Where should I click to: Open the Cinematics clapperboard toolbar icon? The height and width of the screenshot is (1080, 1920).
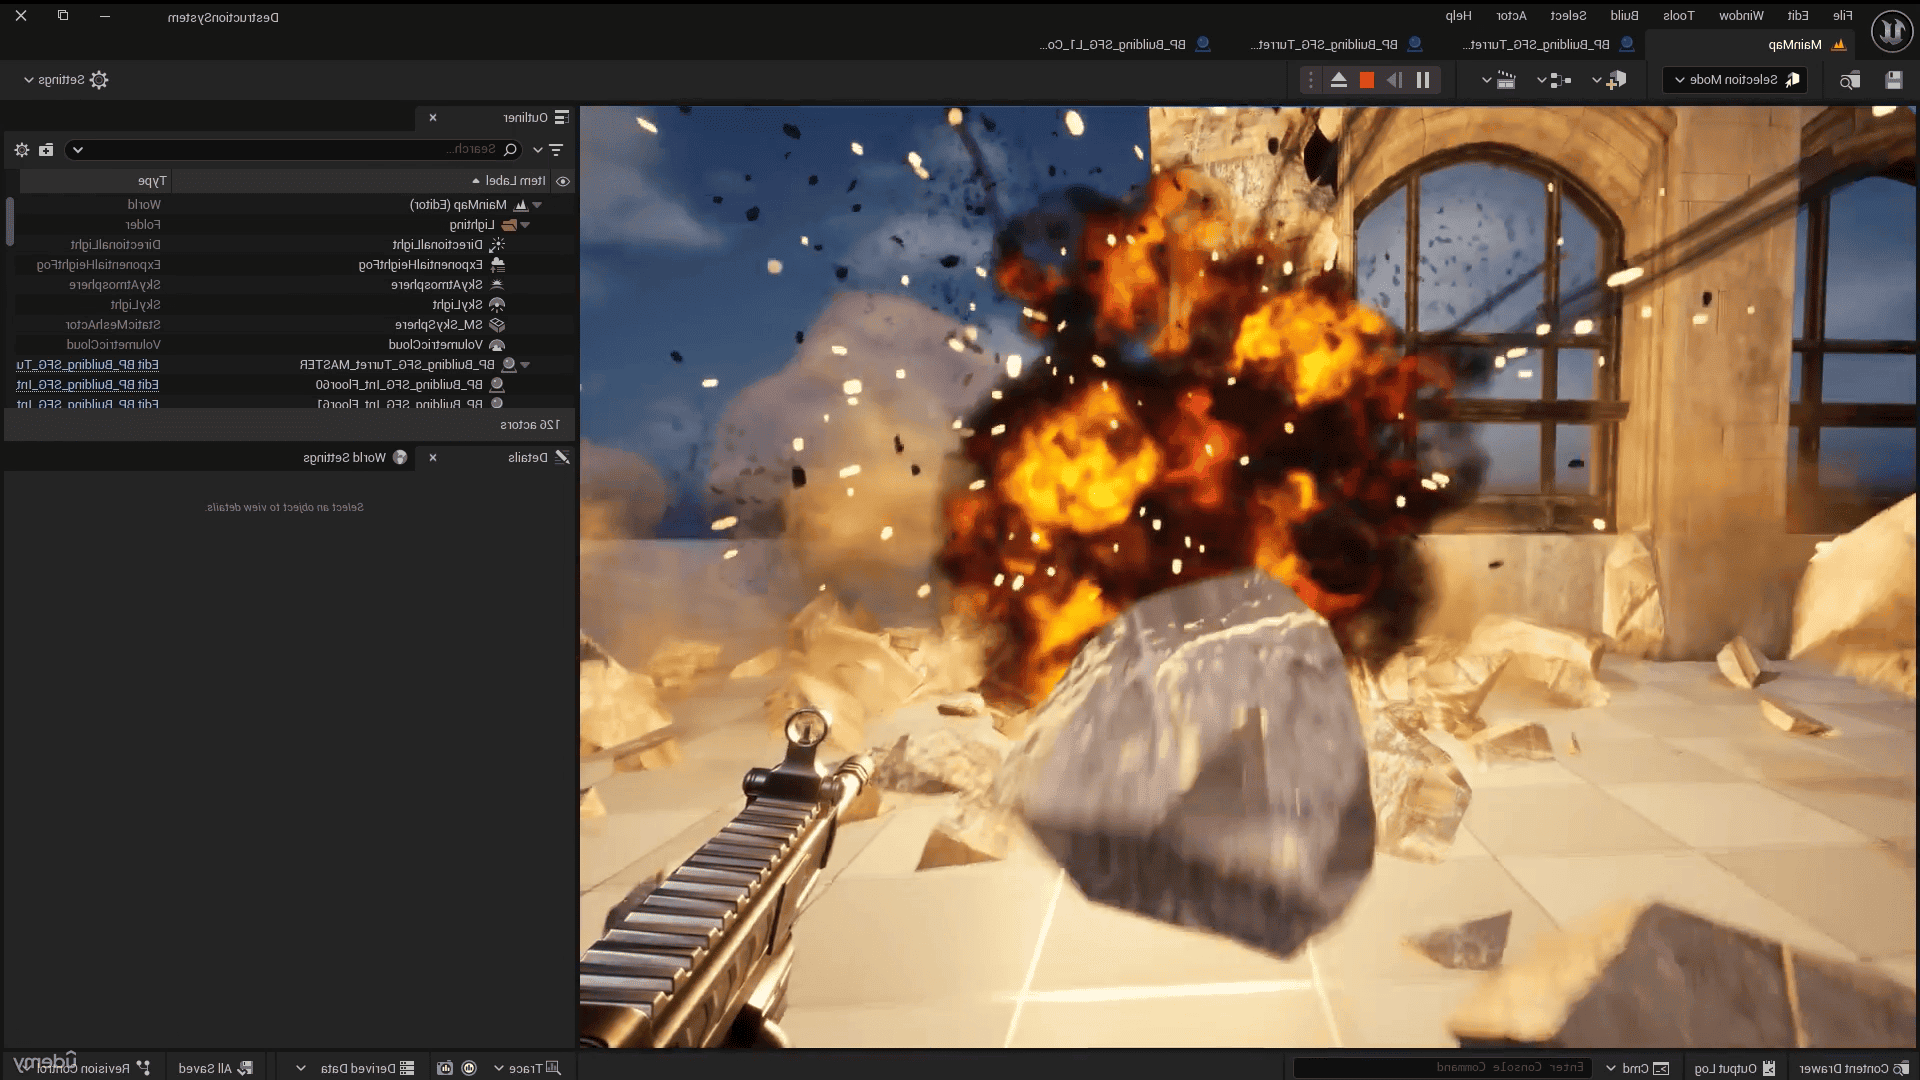point(1505,80)
